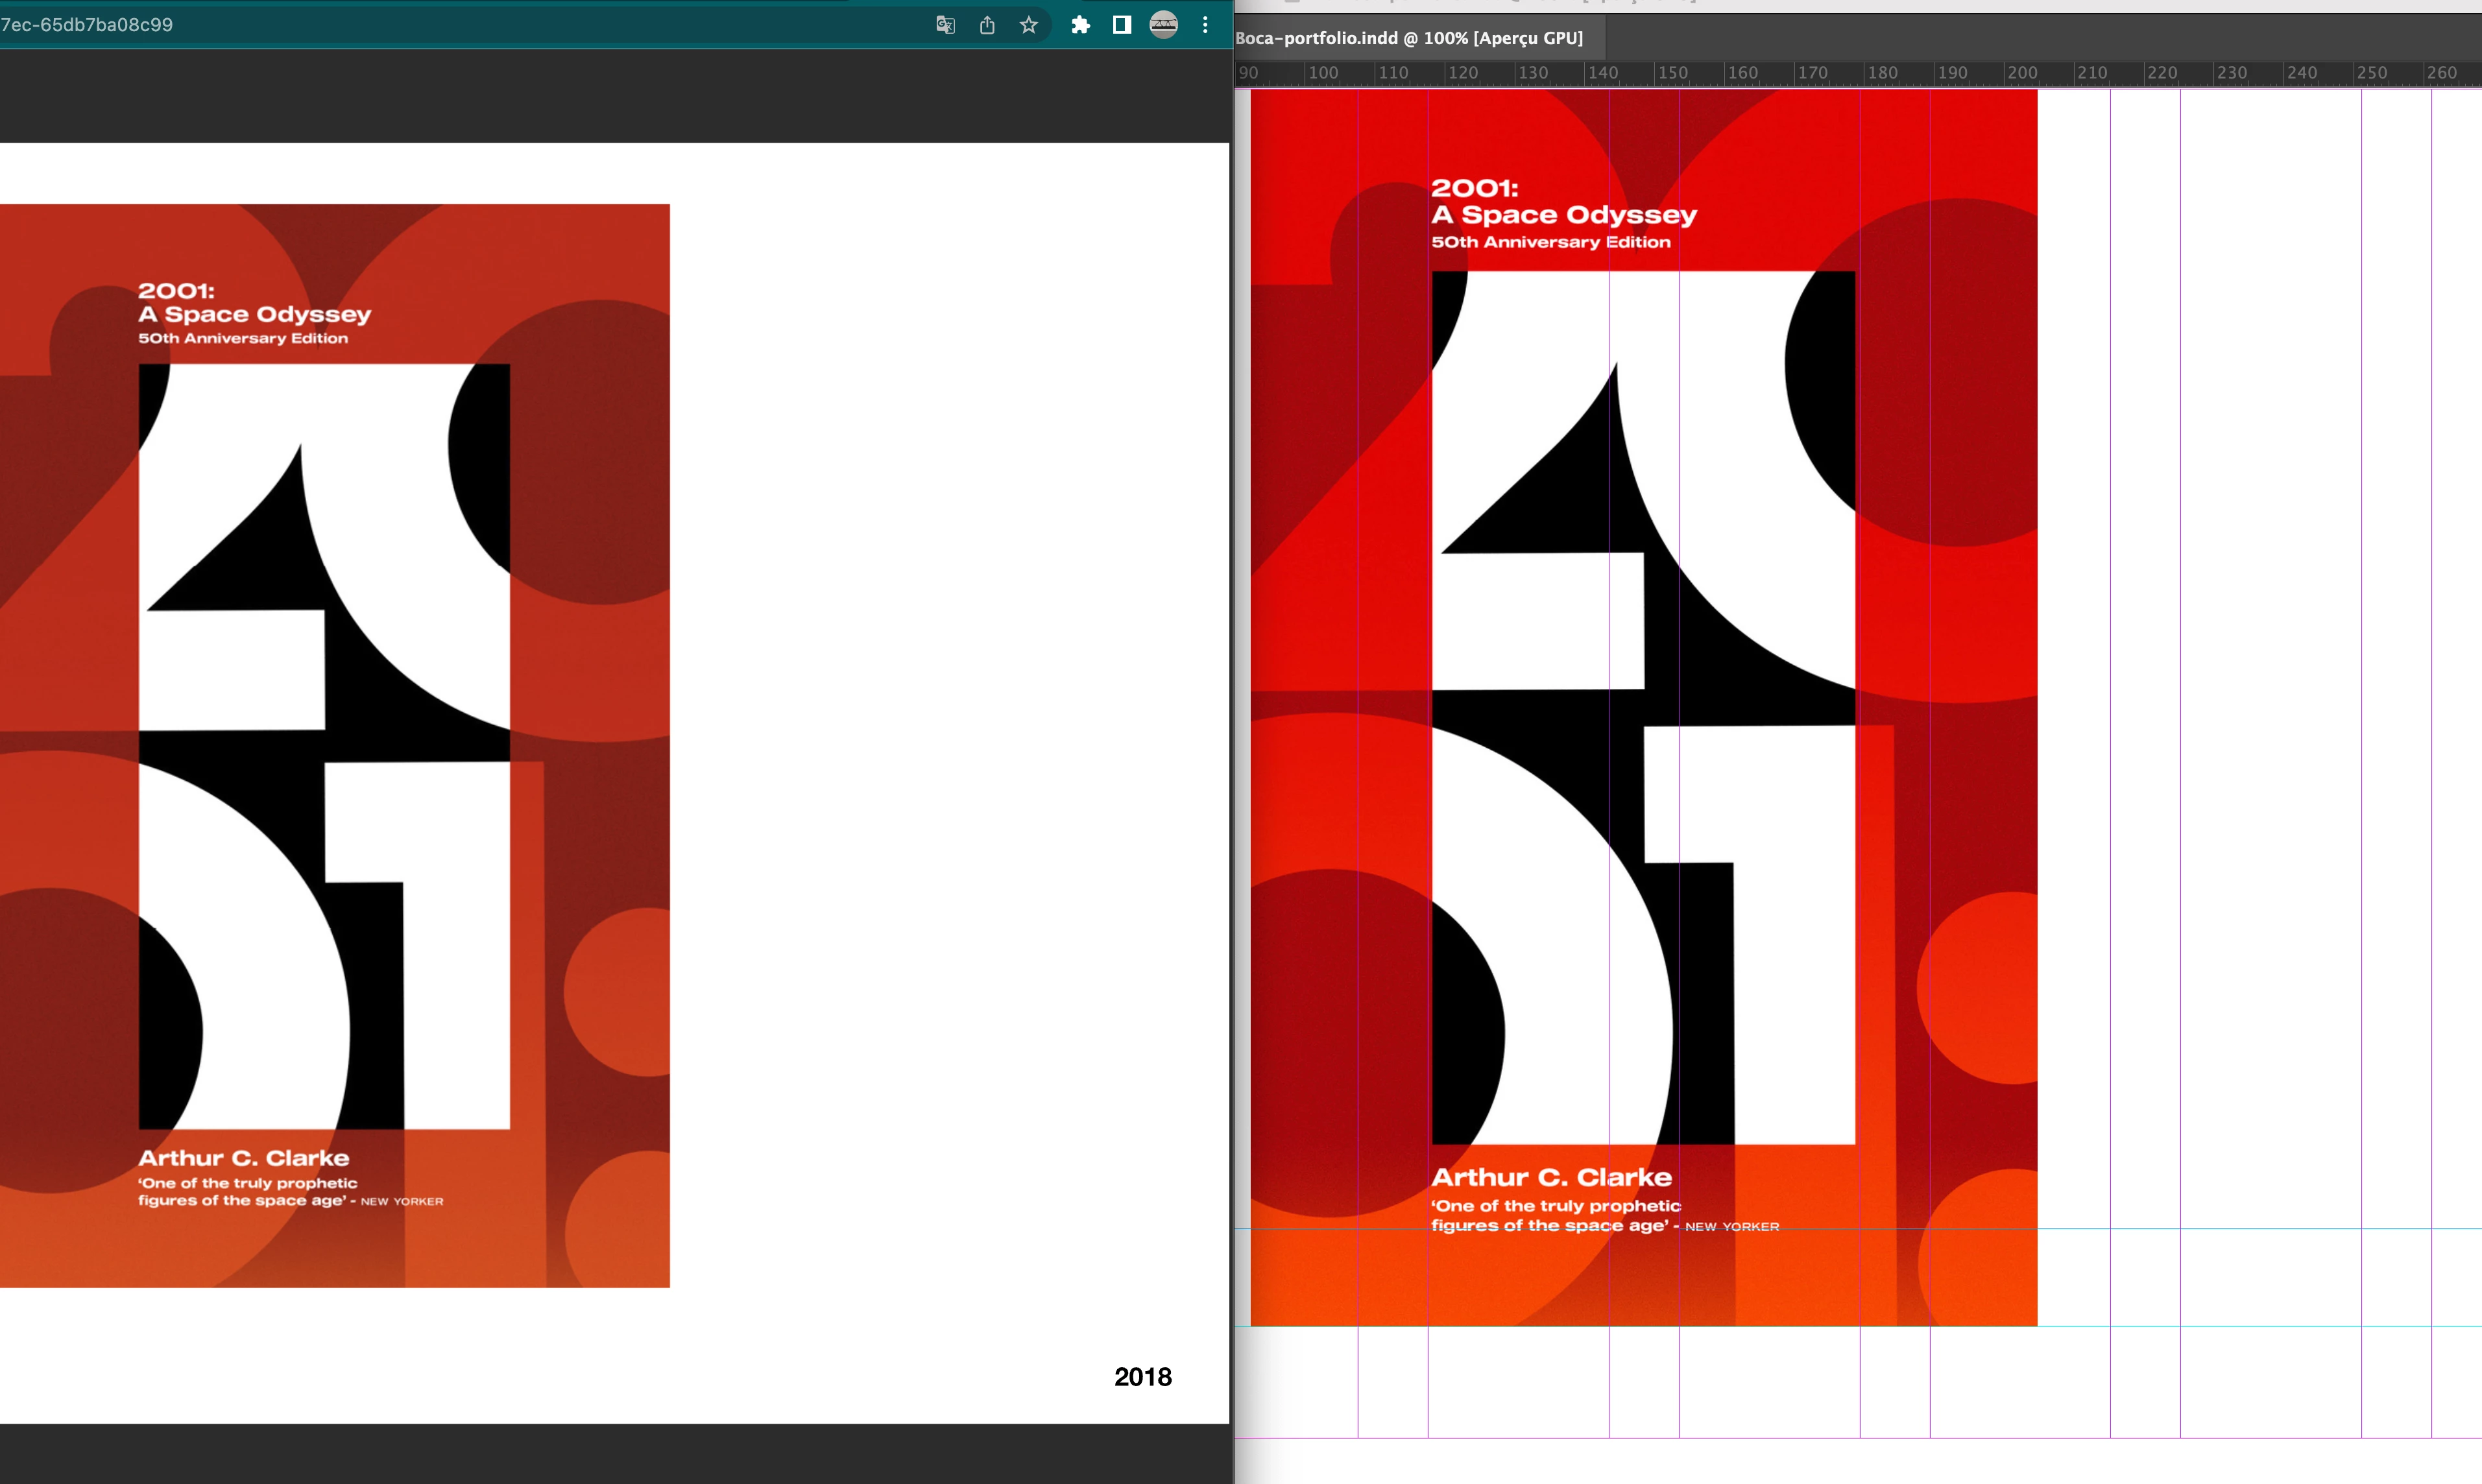Click the 150 mark on the horizontal ruler
The width and height of the screenshot is (2482, 1484).
click(1672, 73)
